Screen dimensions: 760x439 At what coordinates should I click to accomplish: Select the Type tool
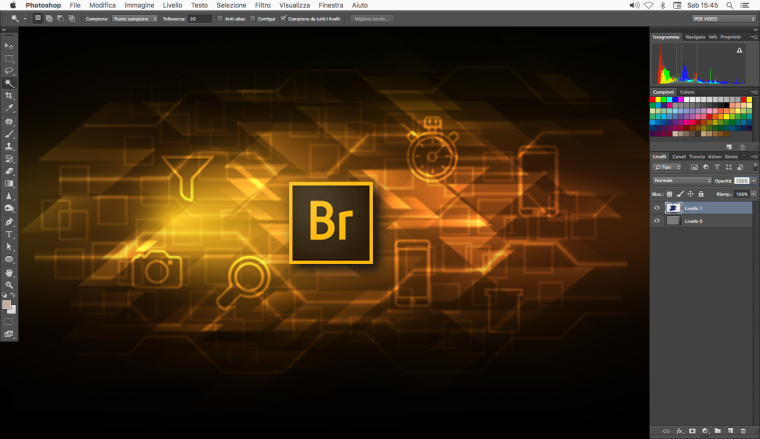(9, 234)
